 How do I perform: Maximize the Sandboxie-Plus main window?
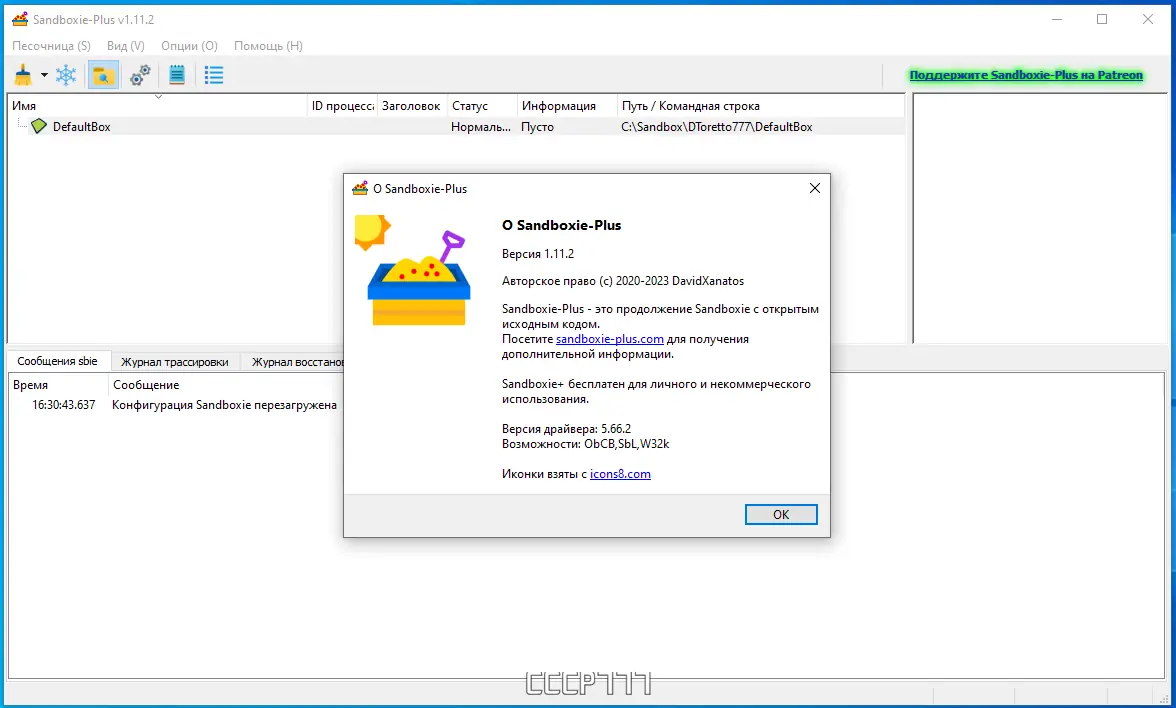(x=1102, y=19)
